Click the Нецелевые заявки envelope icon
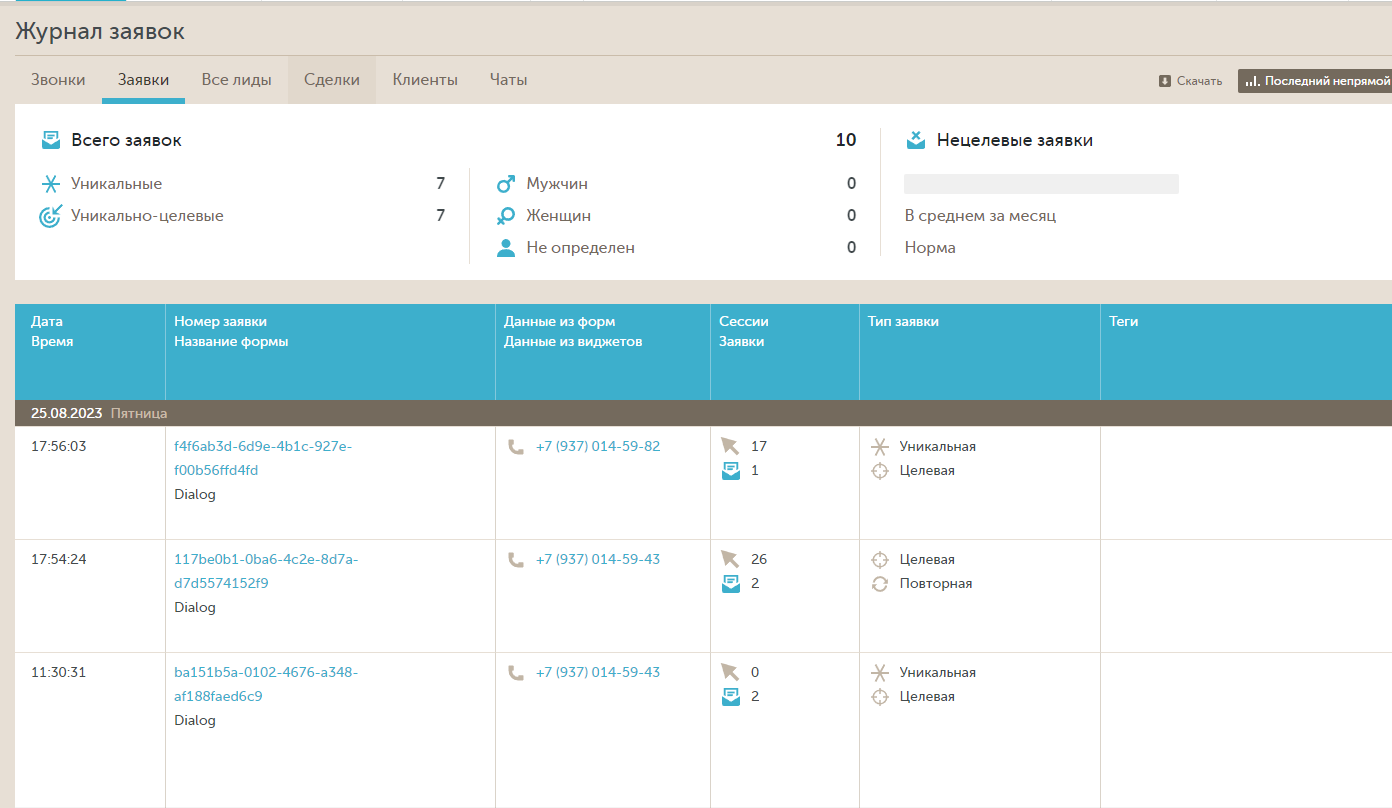The height and width of the screenshot is (808, 1392). tap(916, 140)
